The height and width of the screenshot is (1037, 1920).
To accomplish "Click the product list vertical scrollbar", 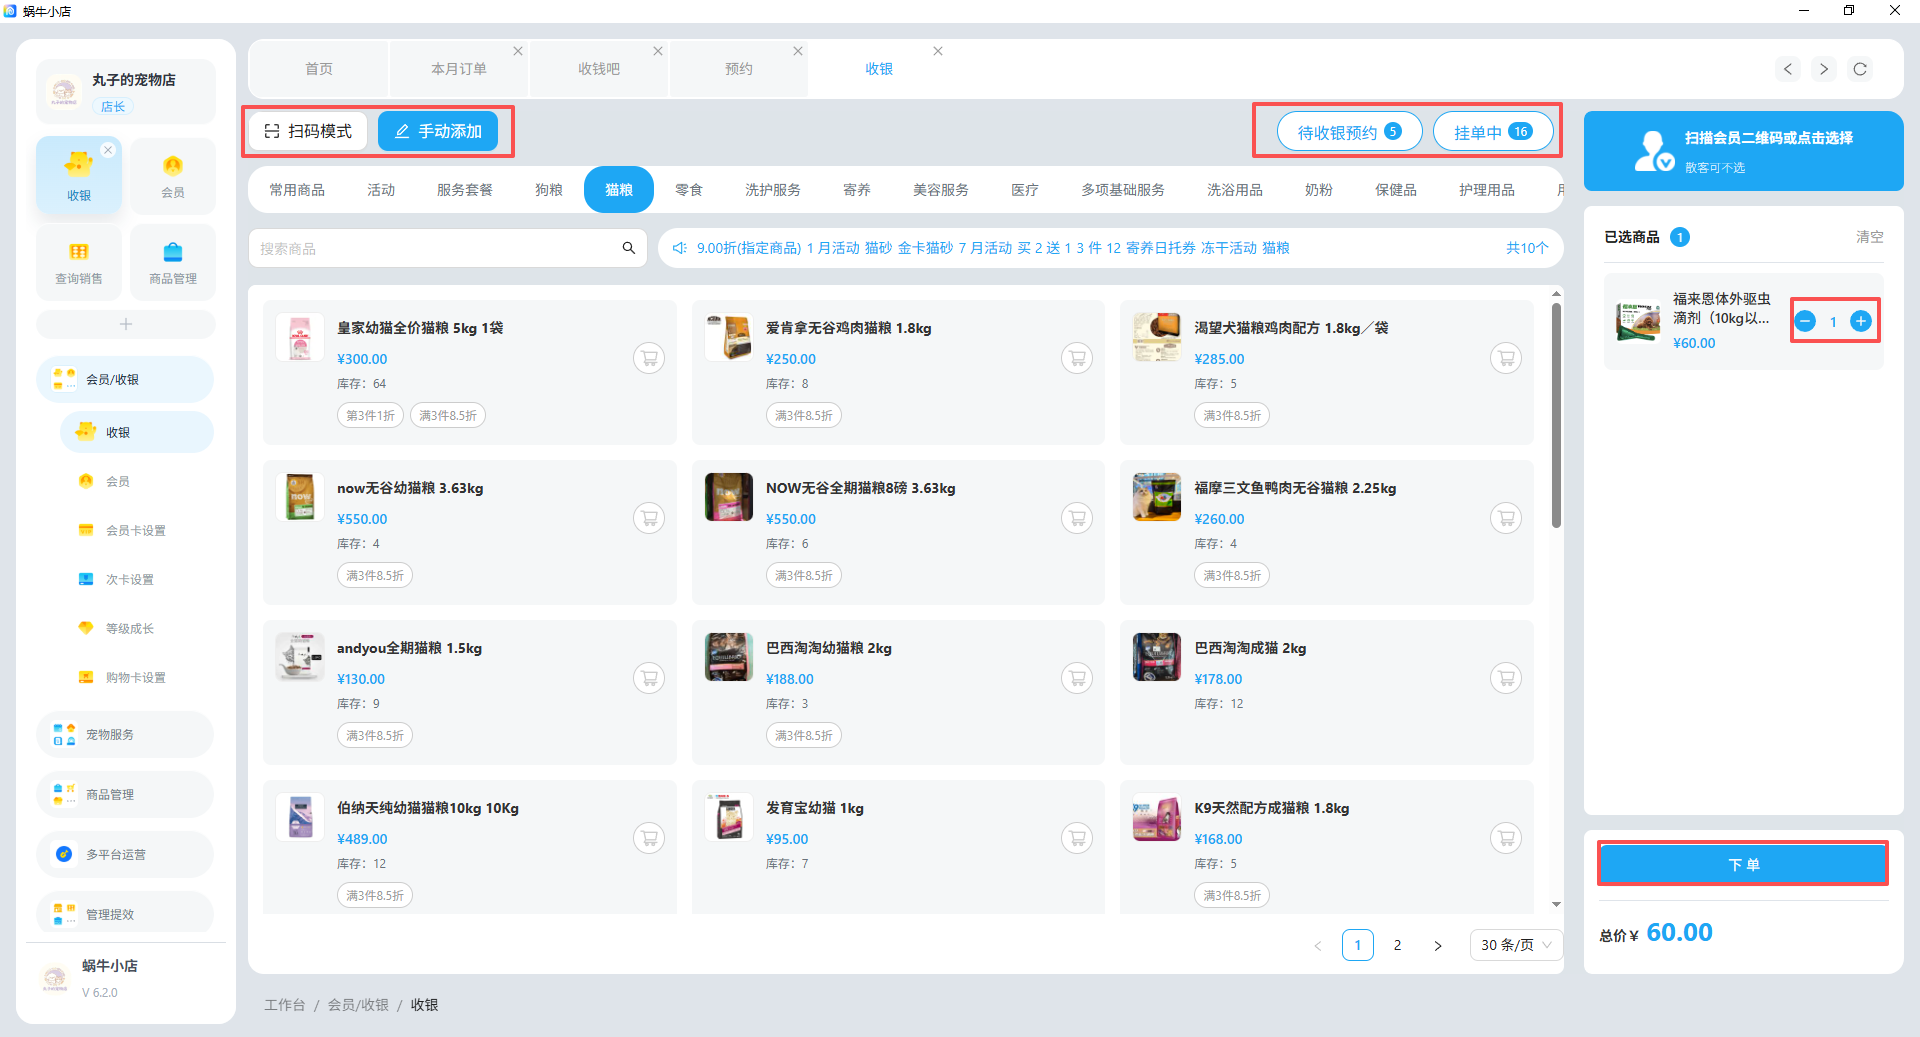I will pyautogui.click(x=1556, y=415).
